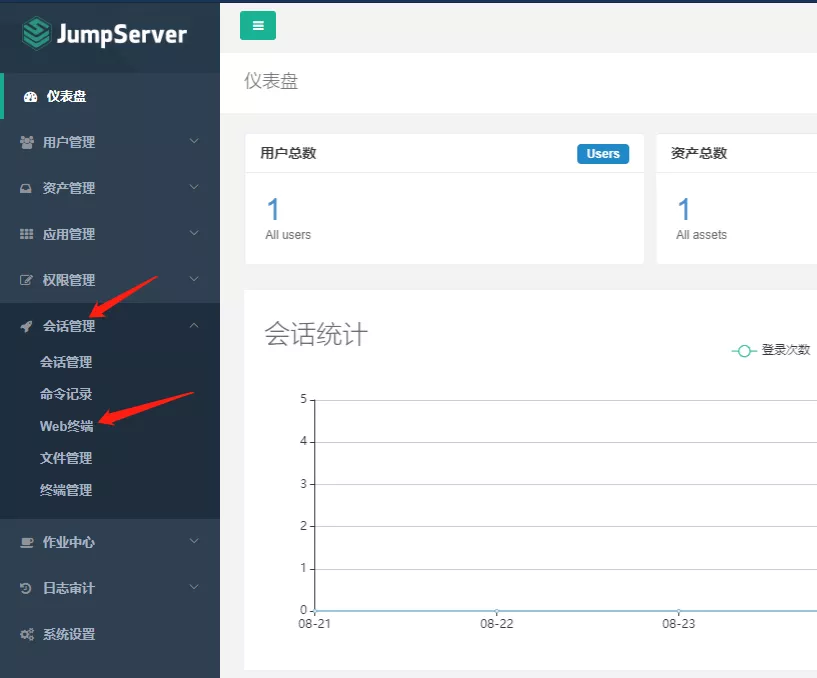Click the dashboard gauge icon
Image resolution: width=817 pixels, height=678 pixels.
30,97
